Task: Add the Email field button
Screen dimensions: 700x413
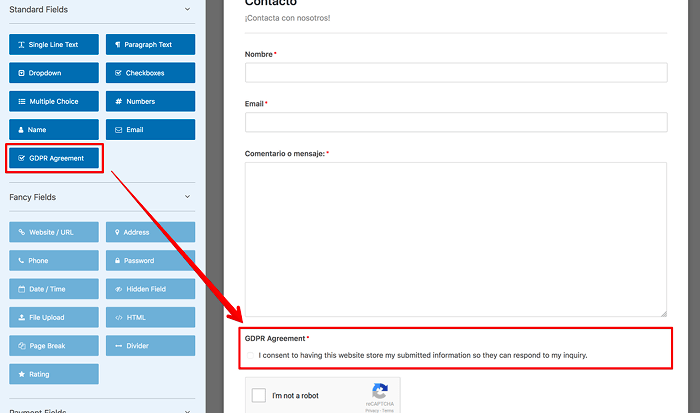Action: point(150,129)
